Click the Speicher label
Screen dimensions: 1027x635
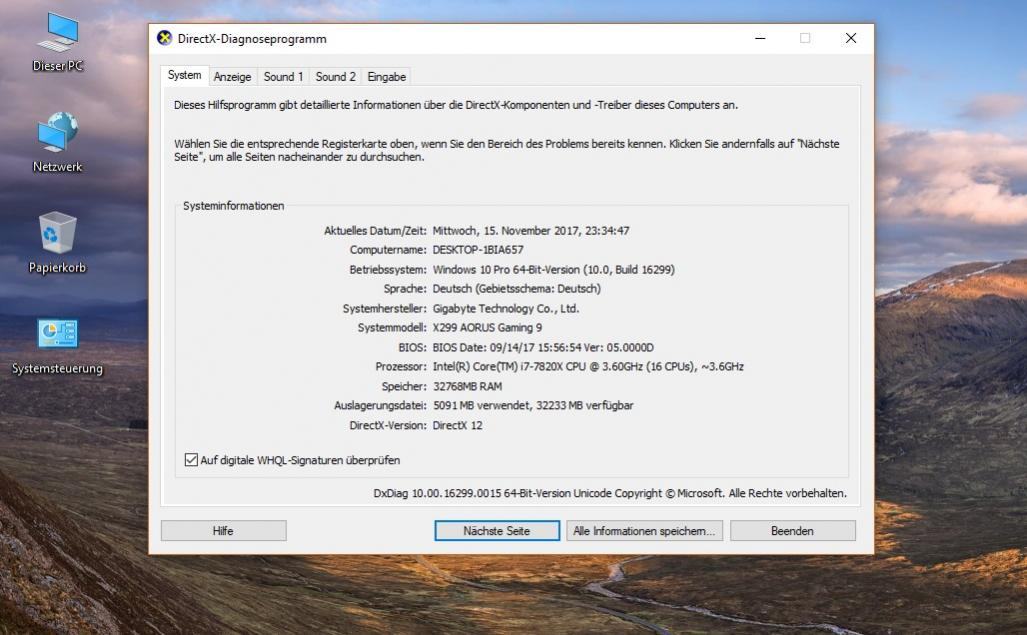coord(404,386)
